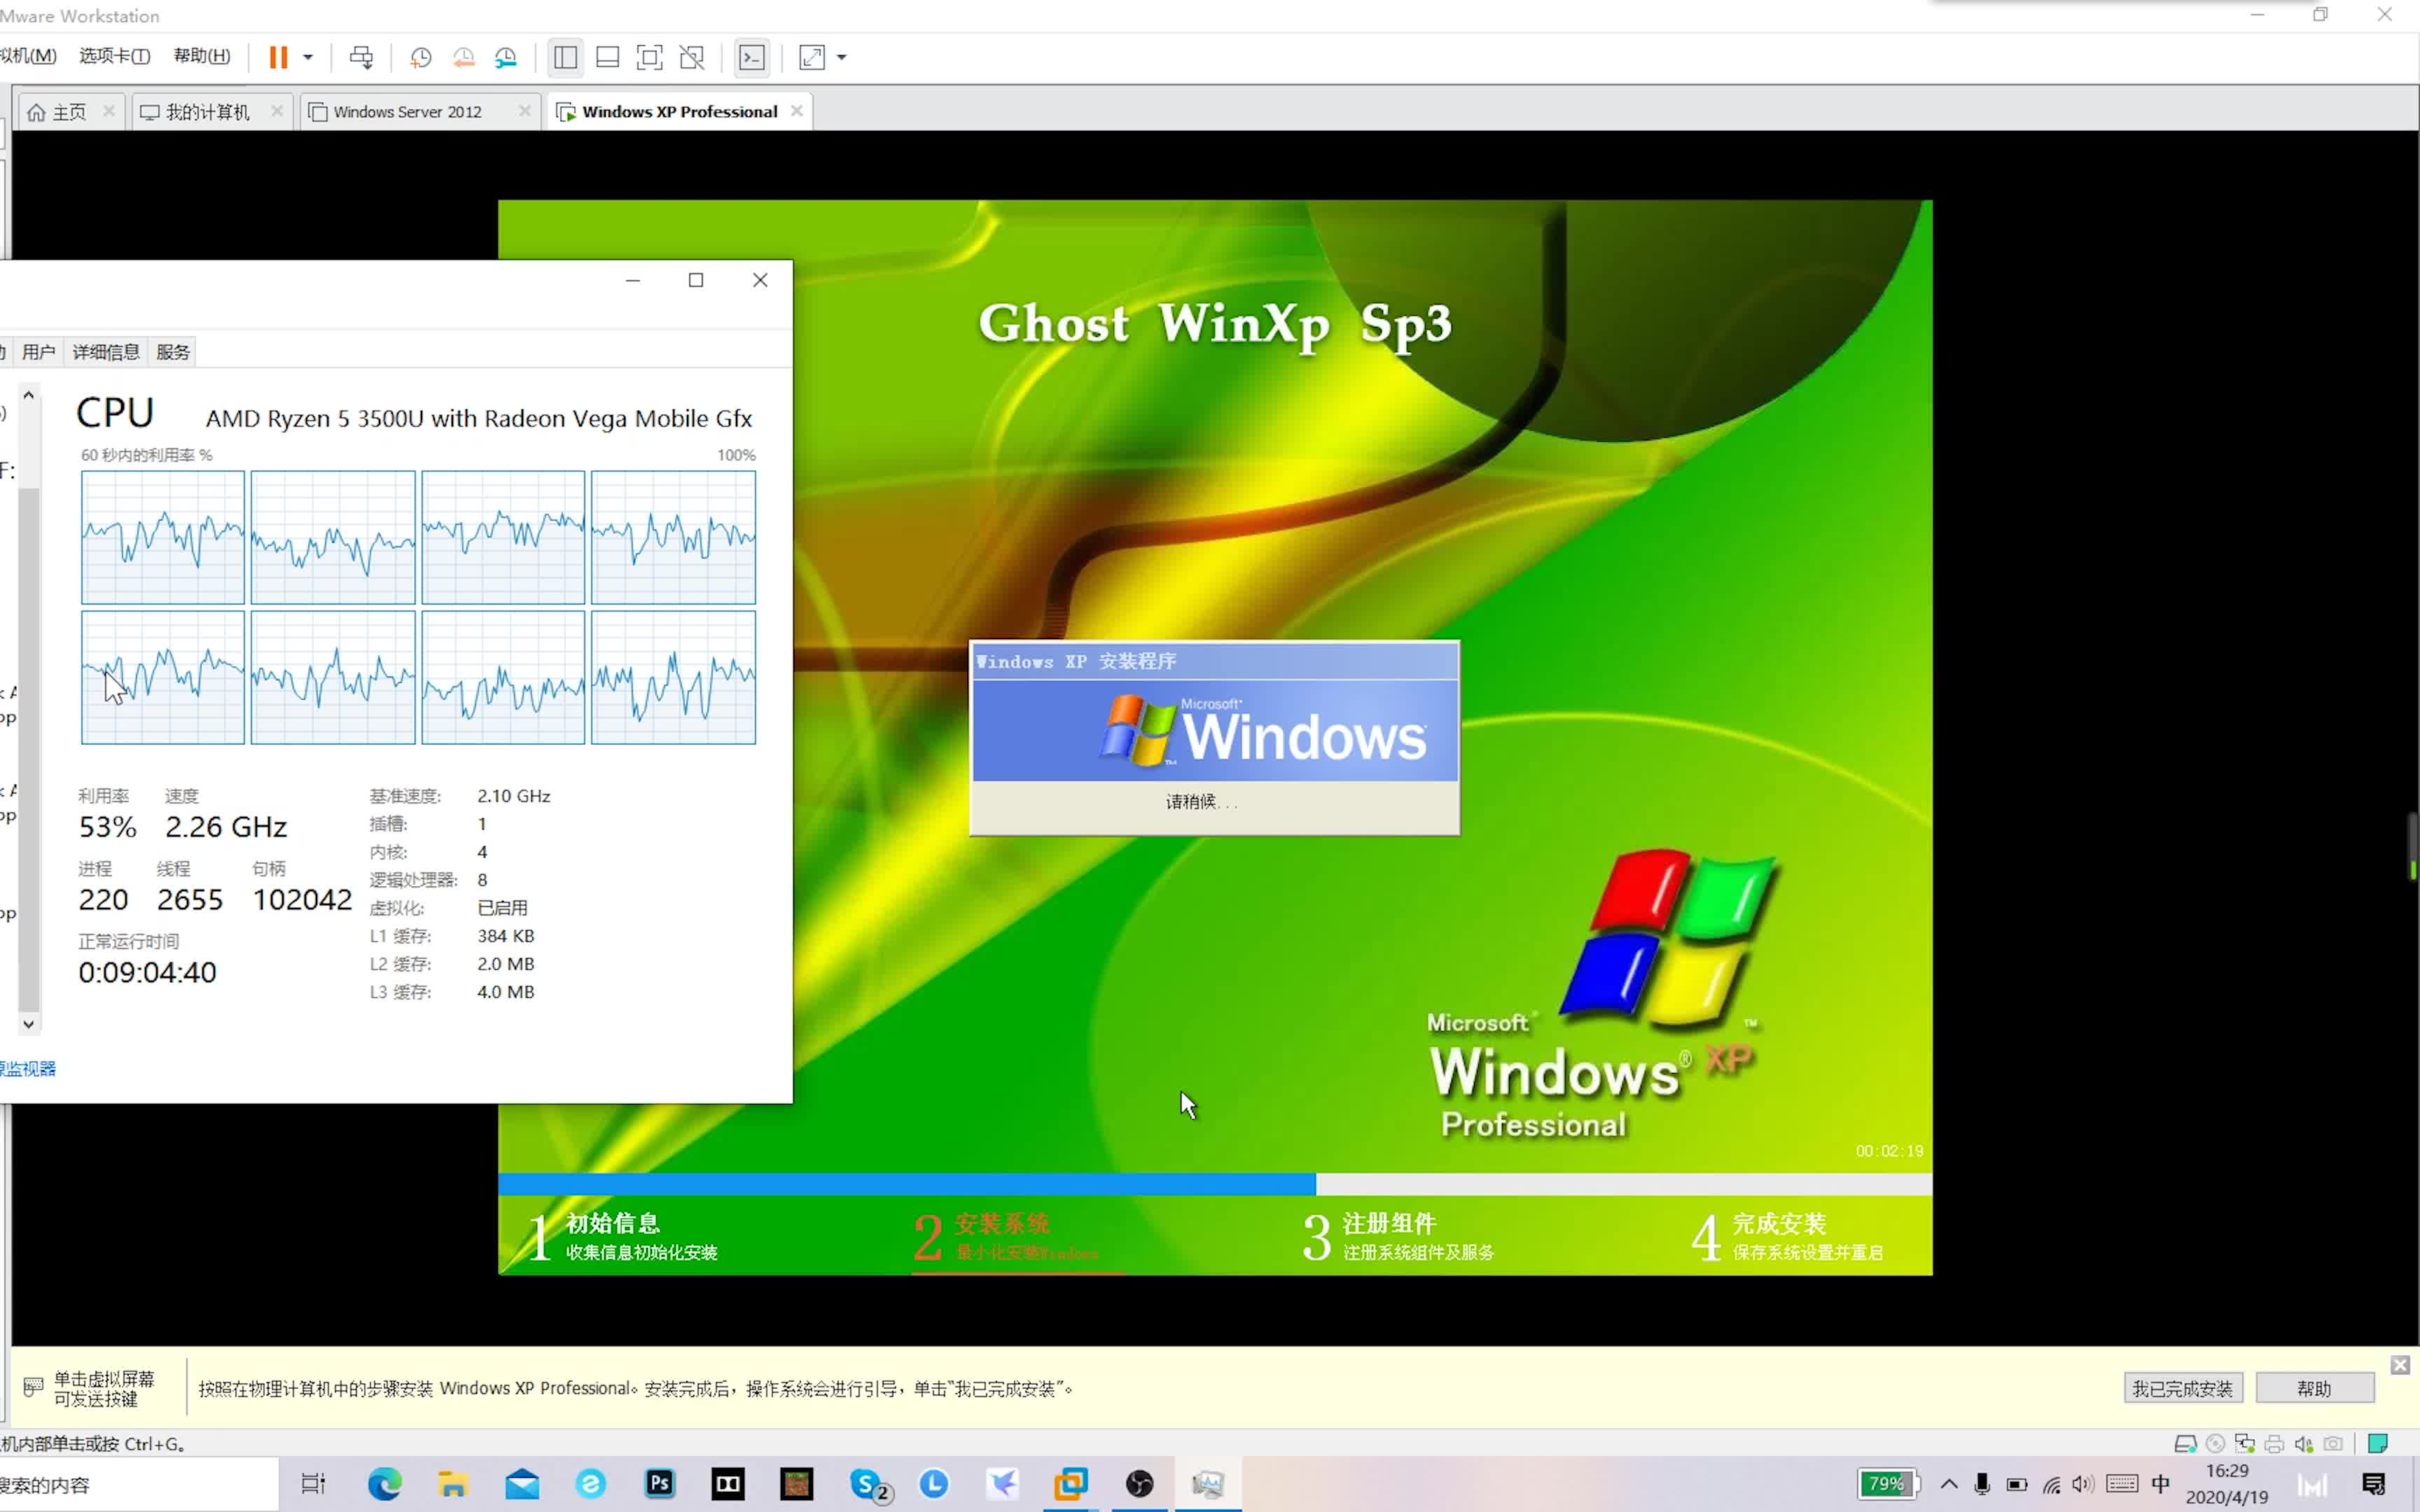Click the stretch guest display icon
The height and width of the screenshot is (1512, 2420).
812,57
